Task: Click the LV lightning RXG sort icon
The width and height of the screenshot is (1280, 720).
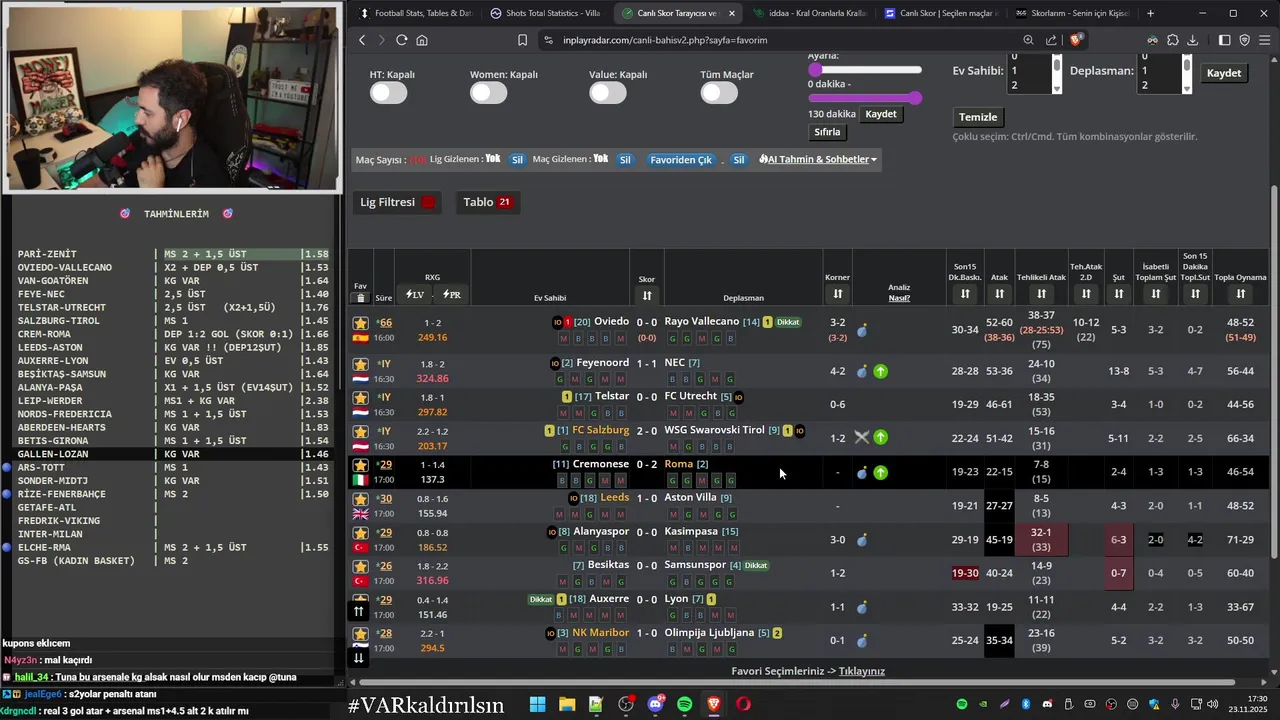Action: click(x=414, y=295)
